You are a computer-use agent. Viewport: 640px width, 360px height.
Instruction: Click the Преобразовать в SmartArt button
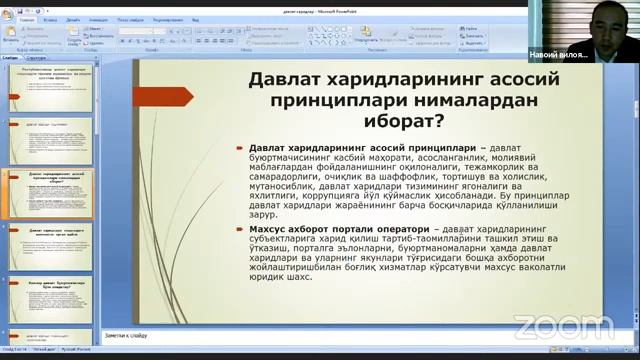(273, 43)
